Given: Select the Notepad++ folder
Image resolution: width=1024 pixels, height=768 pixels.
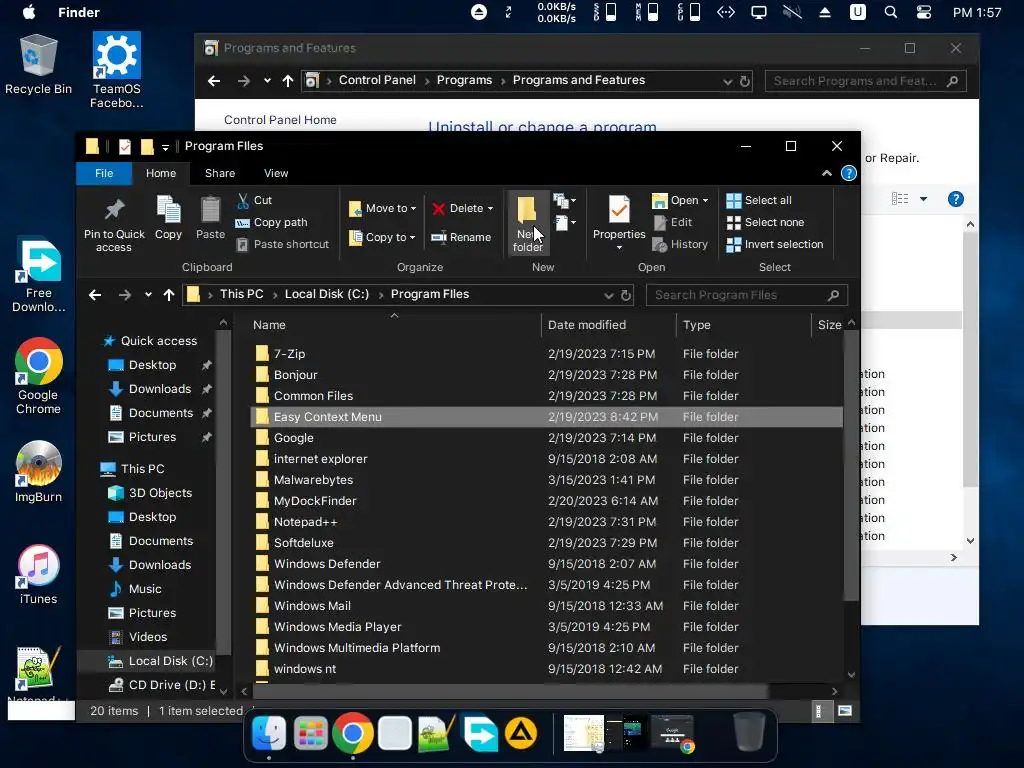Looking at the screenshot, I should click(546, 522).
